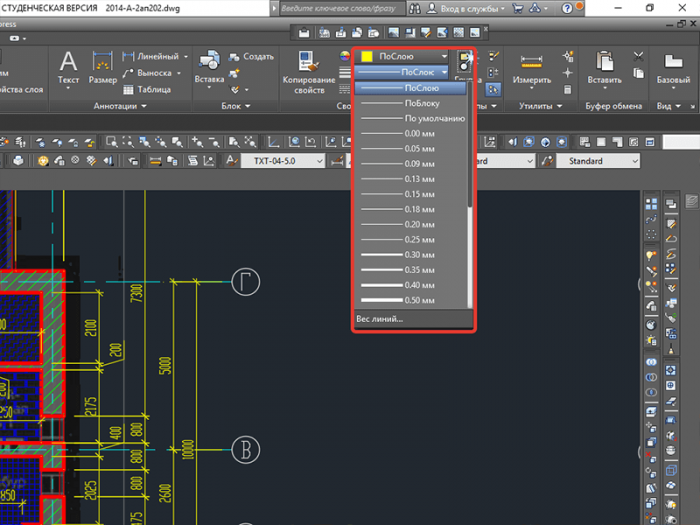Close the floating toolbar with its X
The height and width of the screenshot is (525, 700).
(486, 29)
